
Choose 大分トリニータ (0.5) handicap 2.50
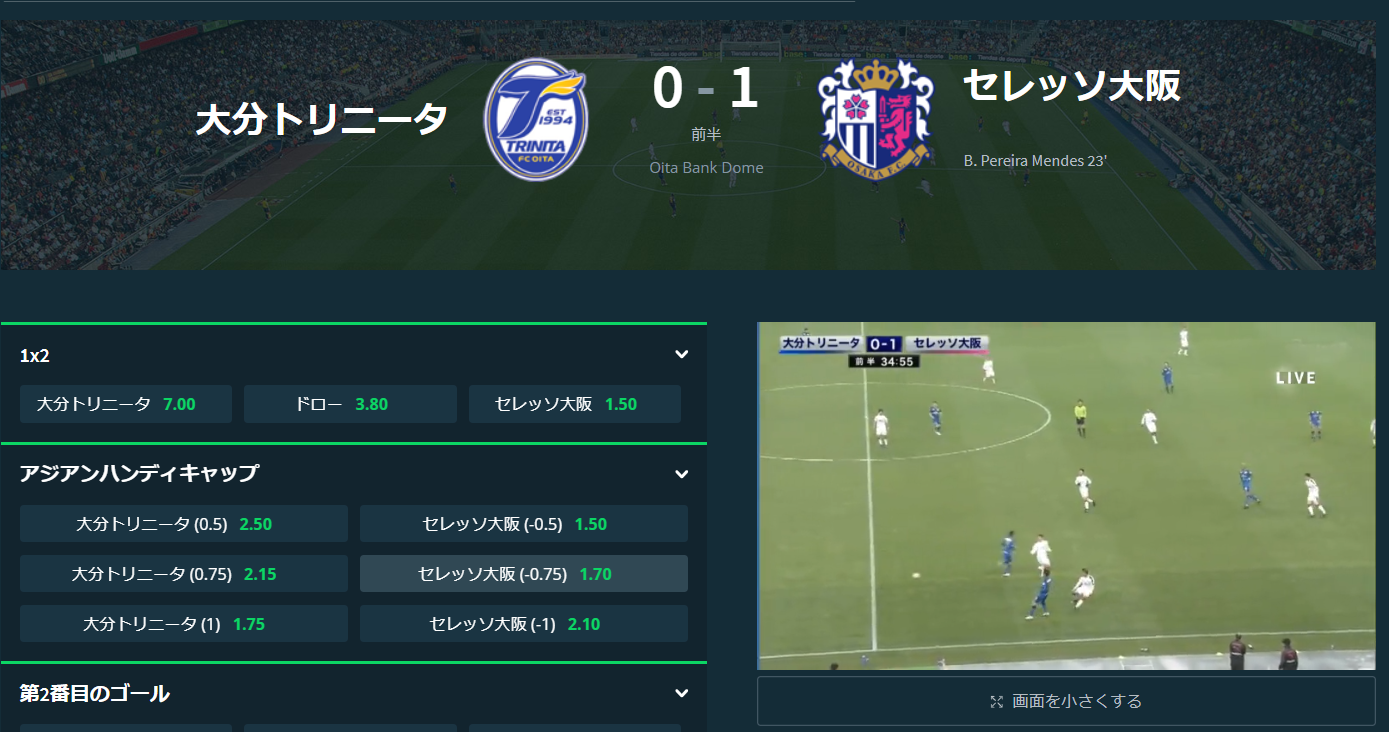pos(184,524)
